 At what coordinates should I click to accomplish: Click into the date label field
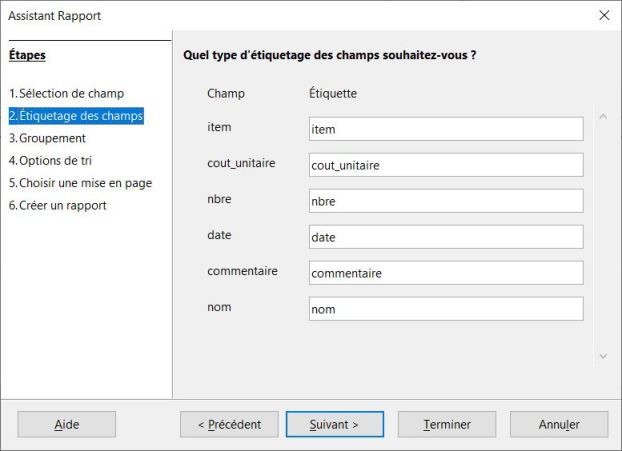[445, 237]
